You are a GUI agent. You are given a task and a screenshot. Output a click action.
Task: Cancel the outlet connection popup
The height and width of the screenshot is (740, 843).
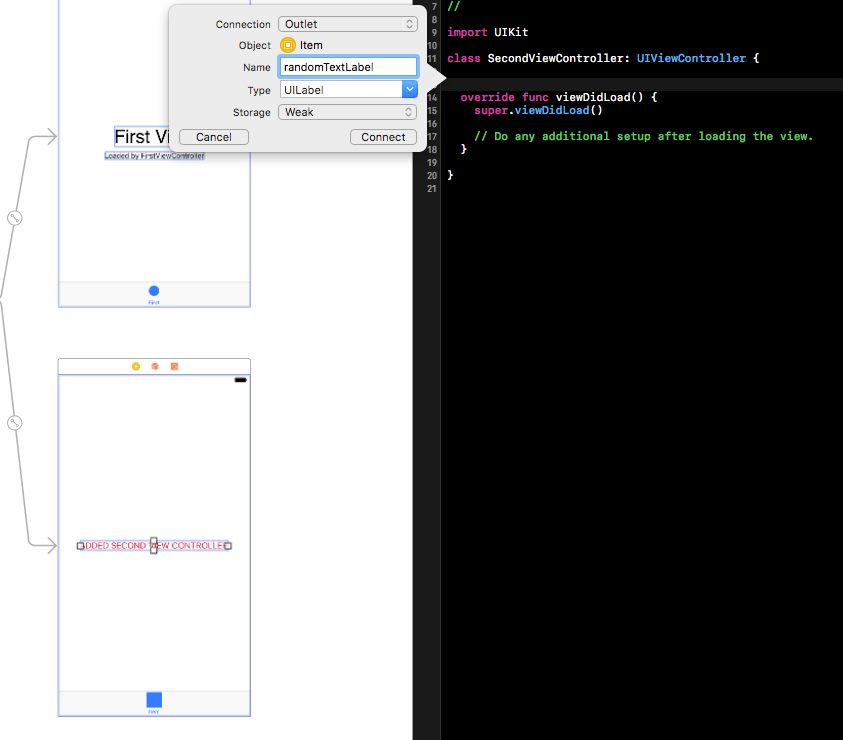click(x=213, y=137)
